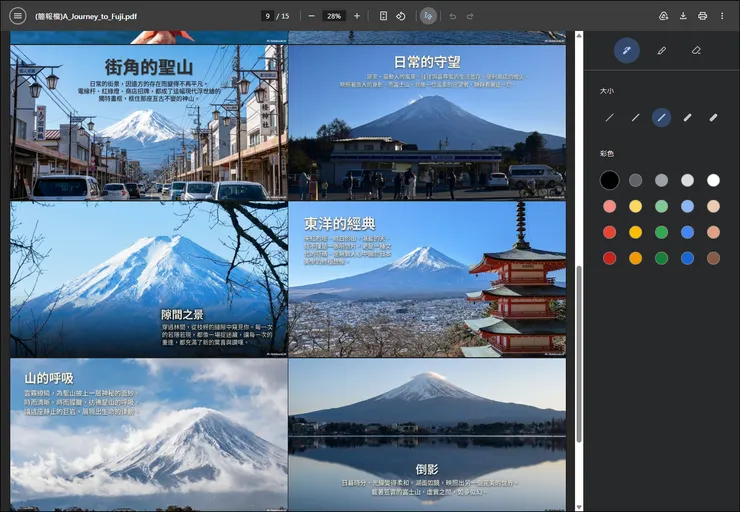
Task: Print the document
Action: click(x=702, y=16)
